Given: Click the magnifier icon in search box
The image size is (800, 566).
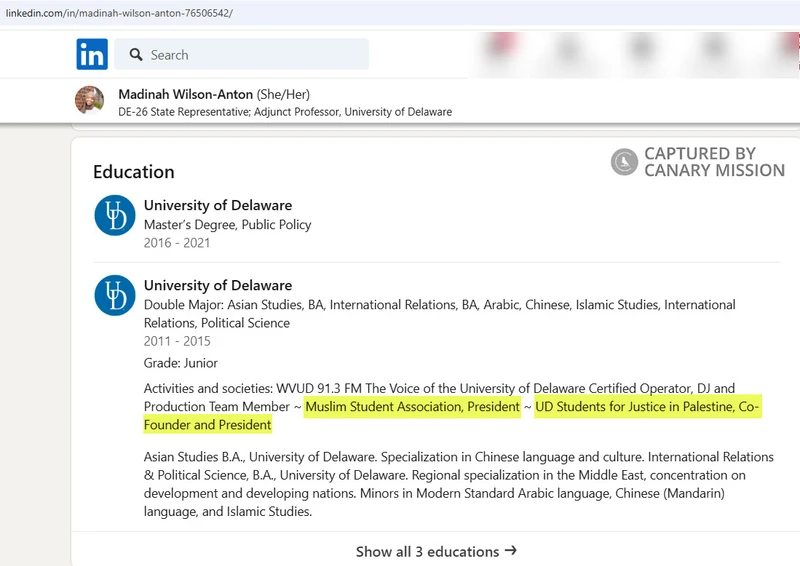Looking at the screenshot, I should [136, 55].
